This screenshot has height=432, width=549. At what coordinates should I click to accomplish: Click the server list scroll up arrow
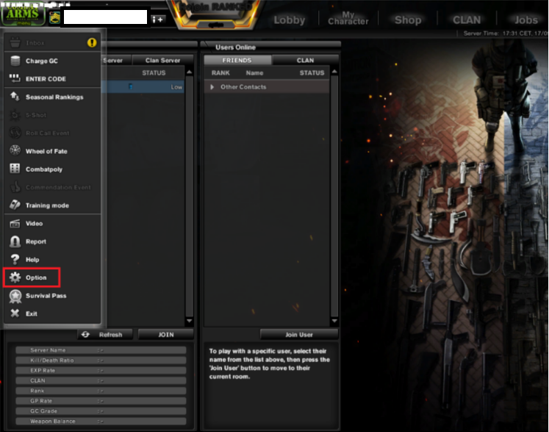point(189,72)
